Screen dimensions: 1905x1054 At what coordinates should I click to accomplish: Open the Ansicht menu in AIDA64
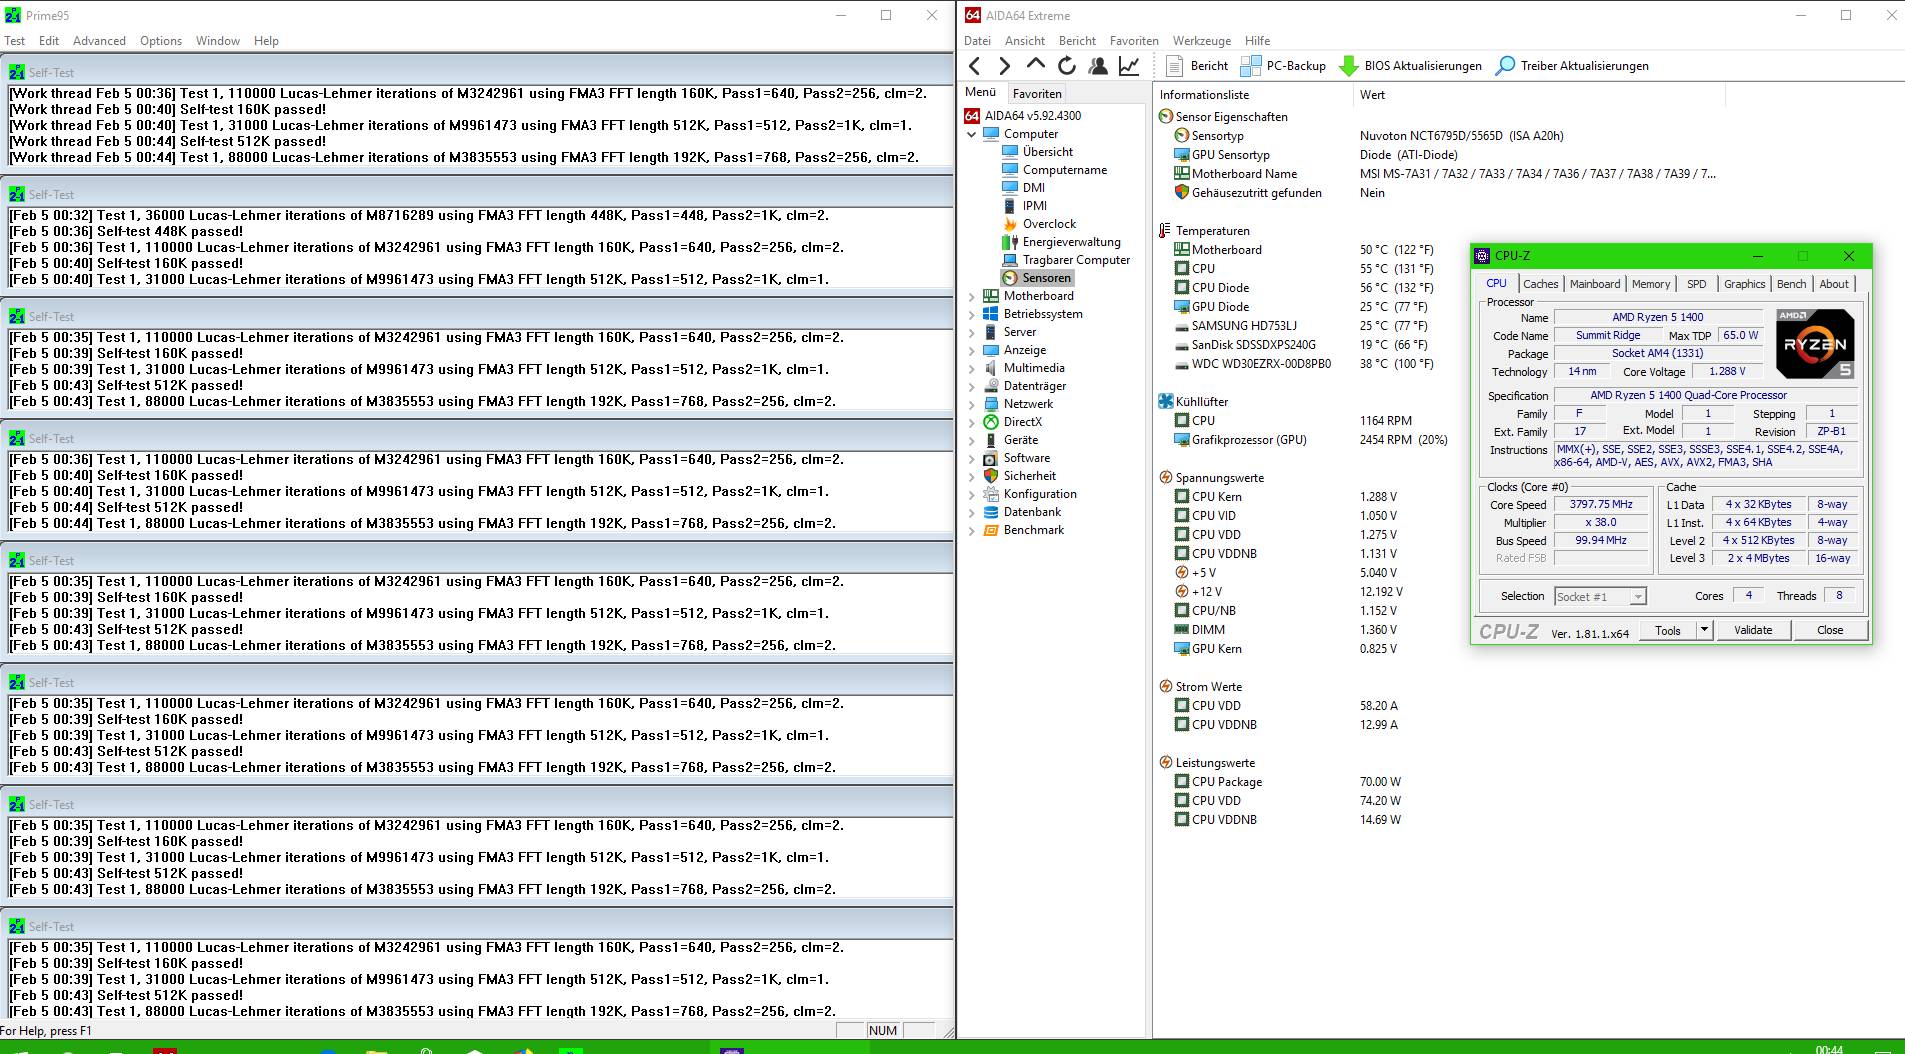tap(1025, 41)
